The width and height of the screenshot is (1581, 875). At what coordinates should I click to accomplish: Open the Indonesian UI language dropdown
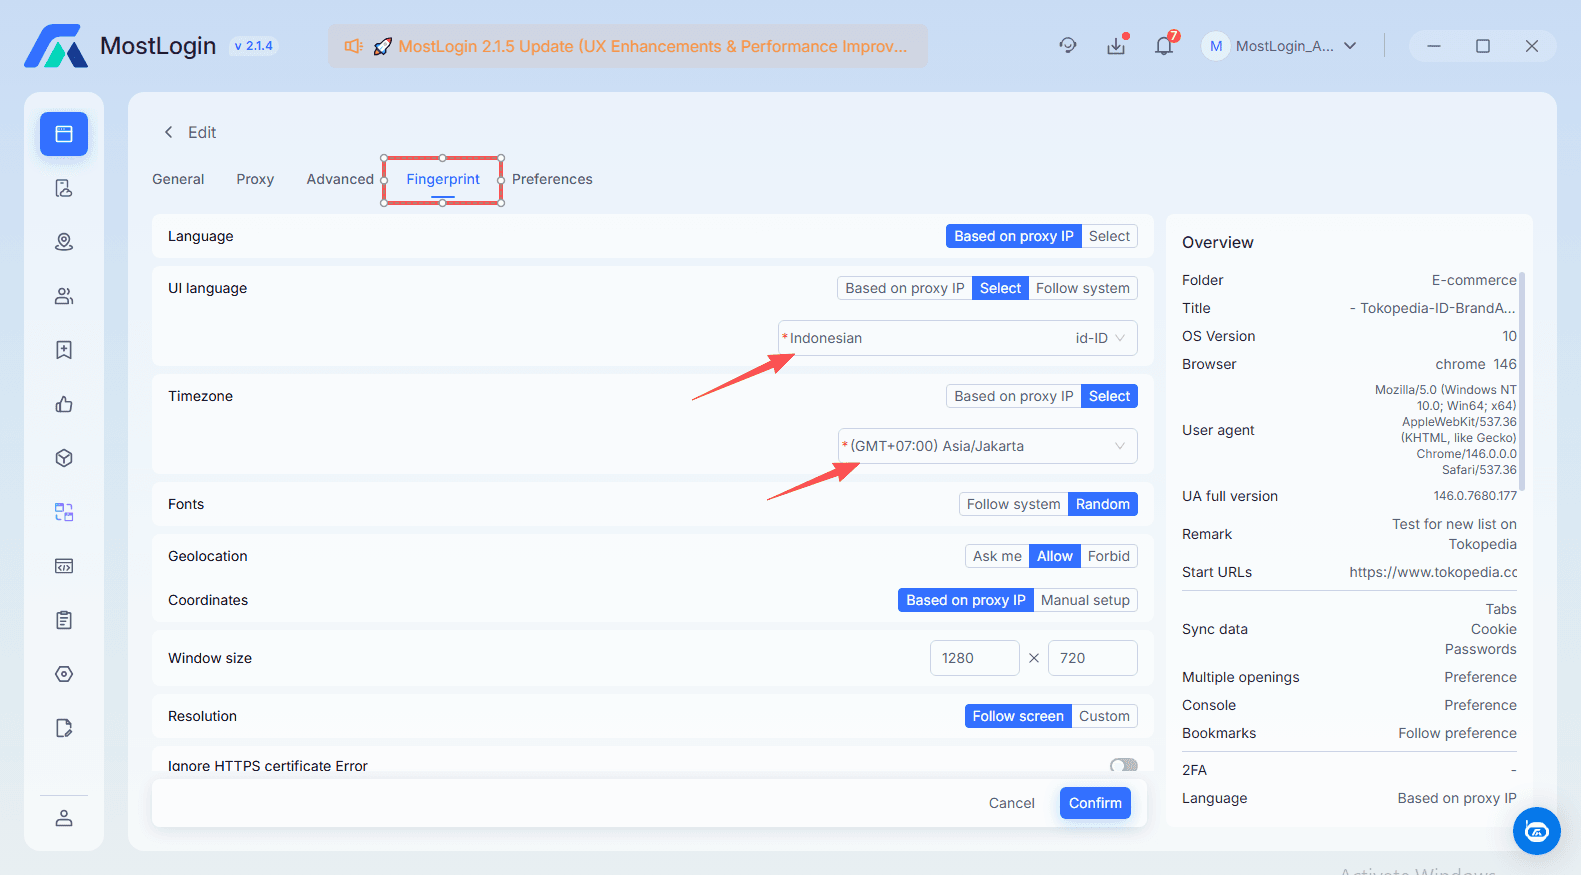click(958, 338)
